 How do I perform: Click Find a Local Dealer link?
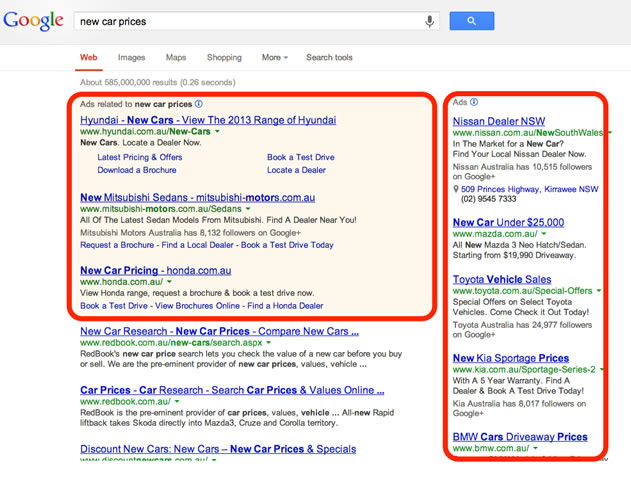click(197, 245)
